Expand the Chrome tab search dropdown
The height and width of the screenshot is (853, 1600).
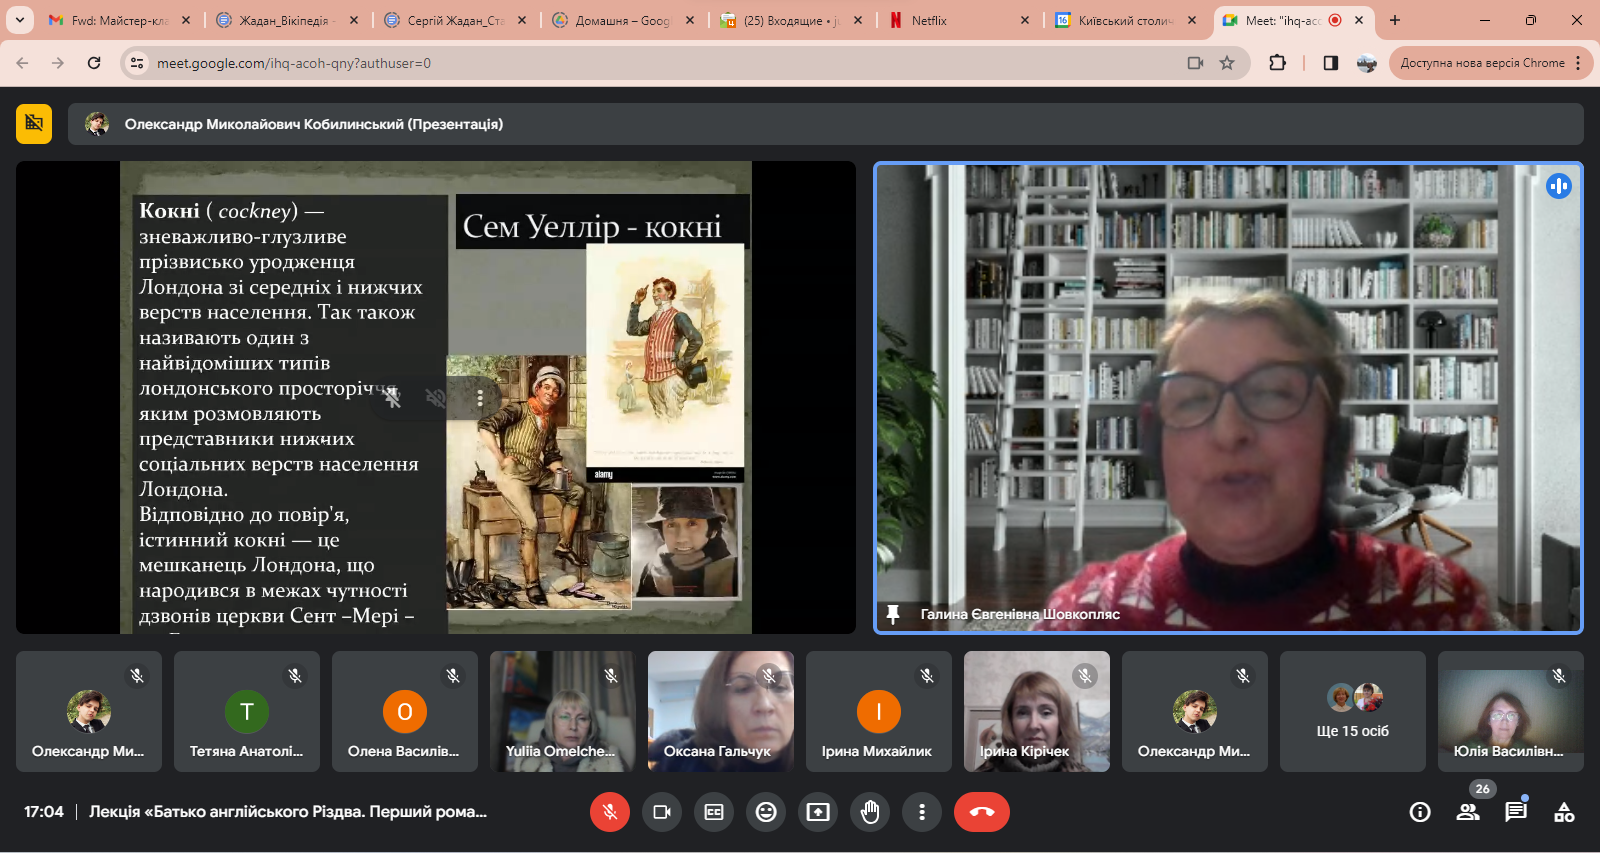(x=19, y=20)
